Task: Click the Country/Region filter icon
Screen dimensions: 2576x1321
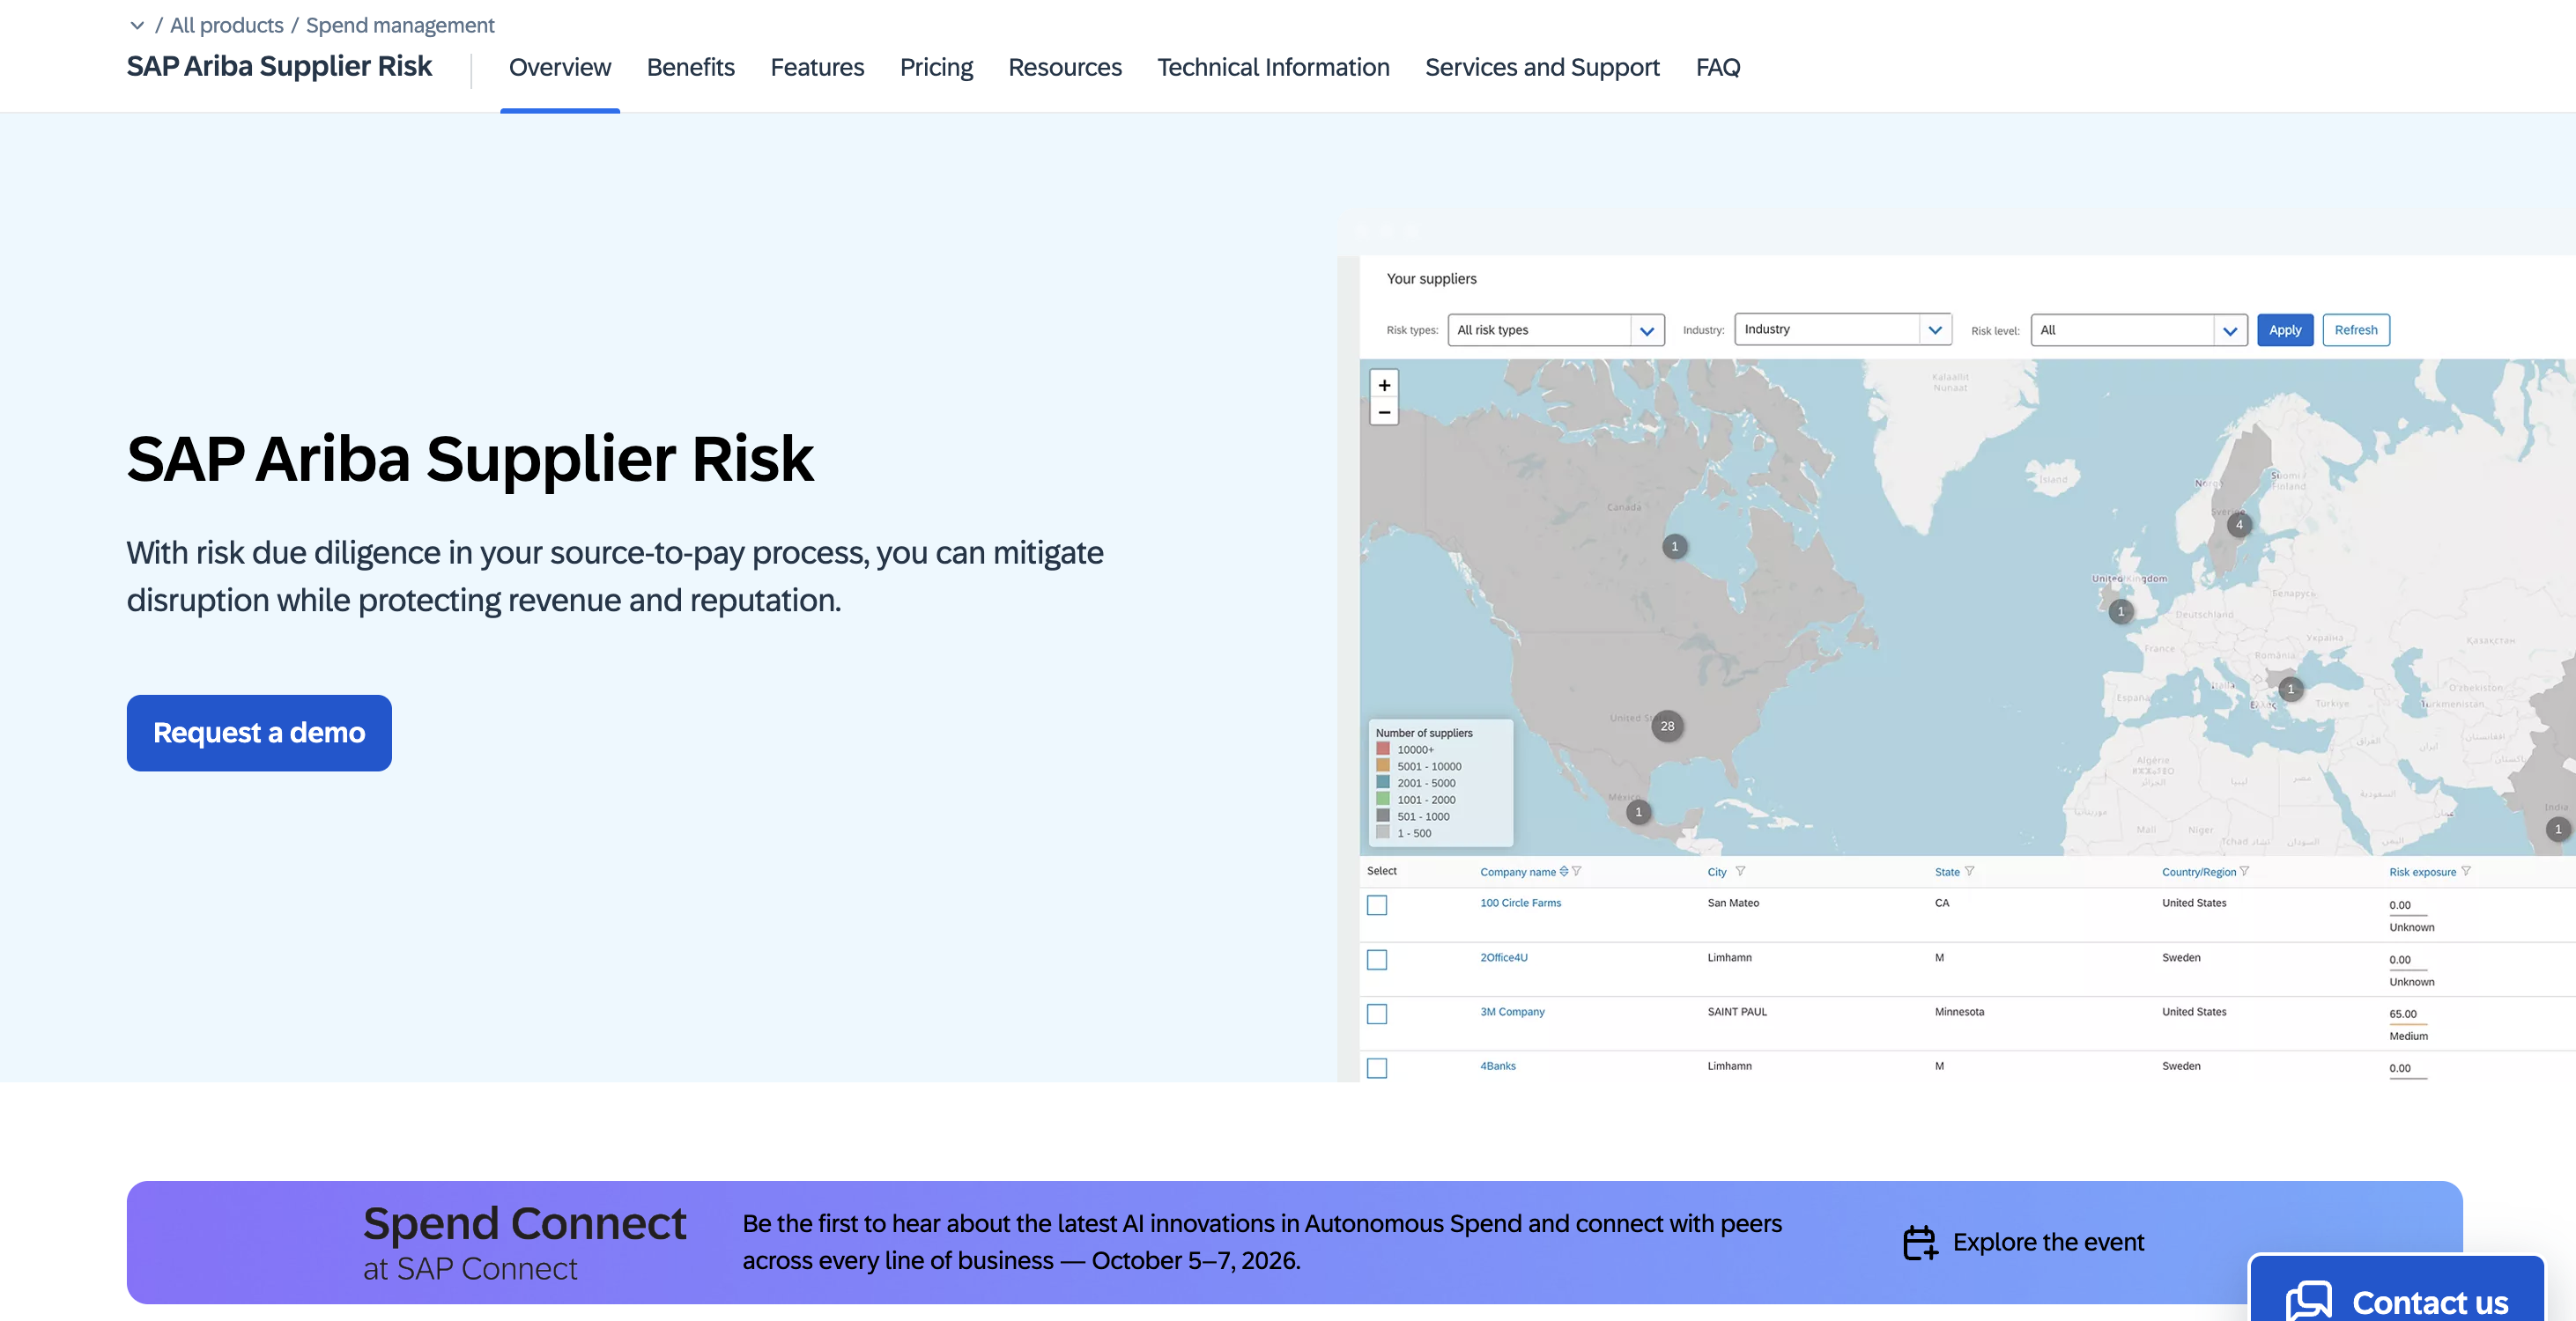Action: [2244, 871]
